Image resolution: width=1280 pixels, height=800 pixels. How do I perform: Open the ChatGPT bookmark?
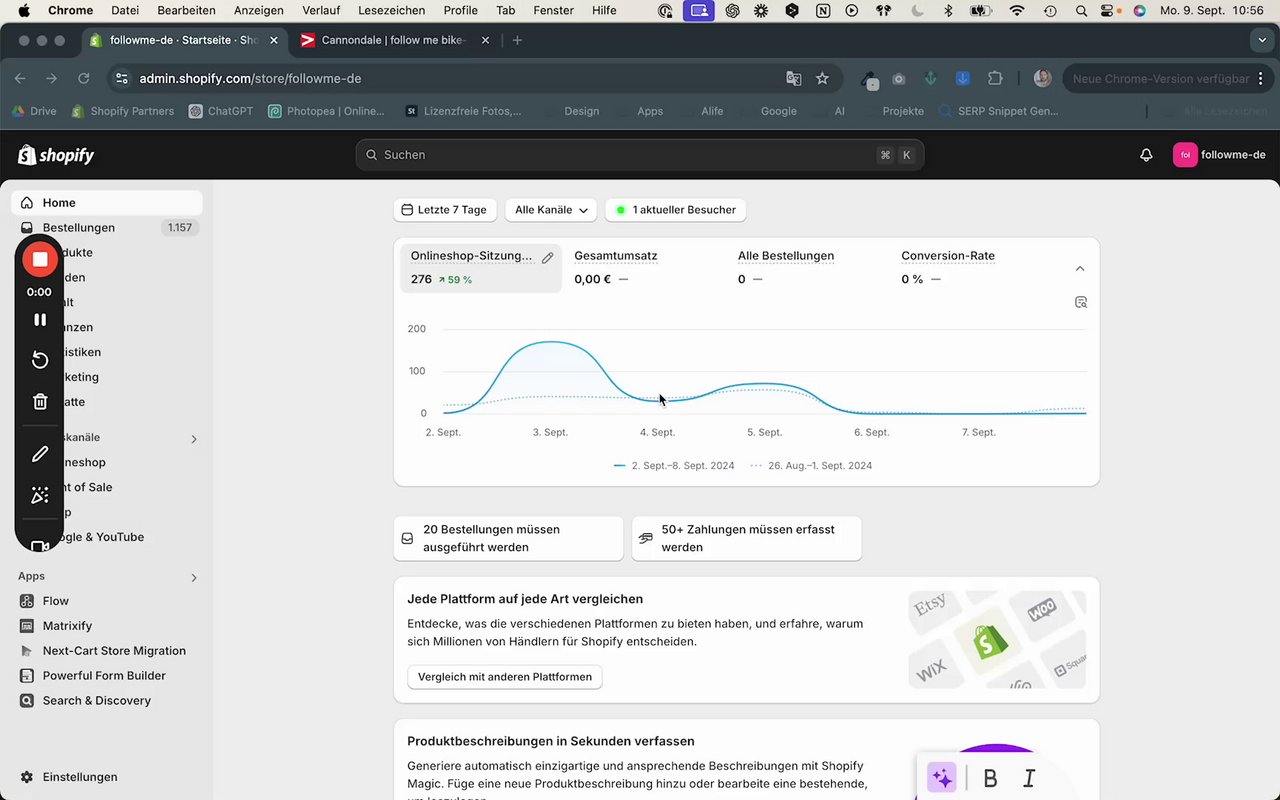[x=221, y=111]
